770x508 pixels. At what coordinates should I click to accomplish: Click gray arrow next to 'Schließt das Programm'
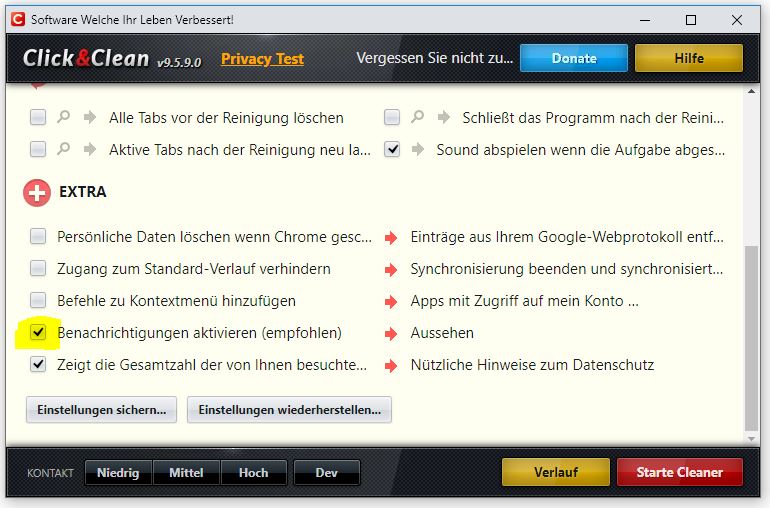point(444,117)
